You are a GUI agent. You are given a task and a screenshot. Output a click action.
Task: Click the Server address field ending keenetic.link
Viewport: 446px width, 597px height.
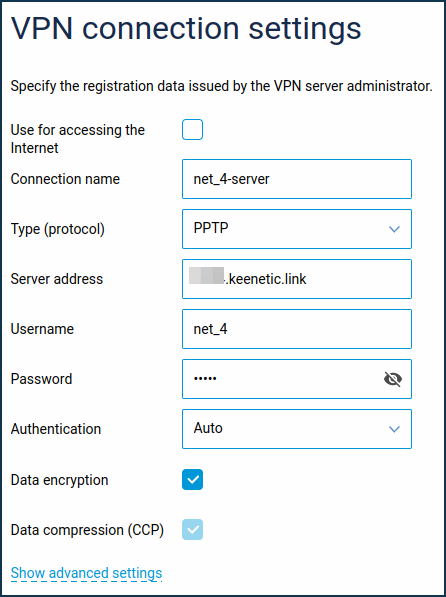(x=297, y=279)
